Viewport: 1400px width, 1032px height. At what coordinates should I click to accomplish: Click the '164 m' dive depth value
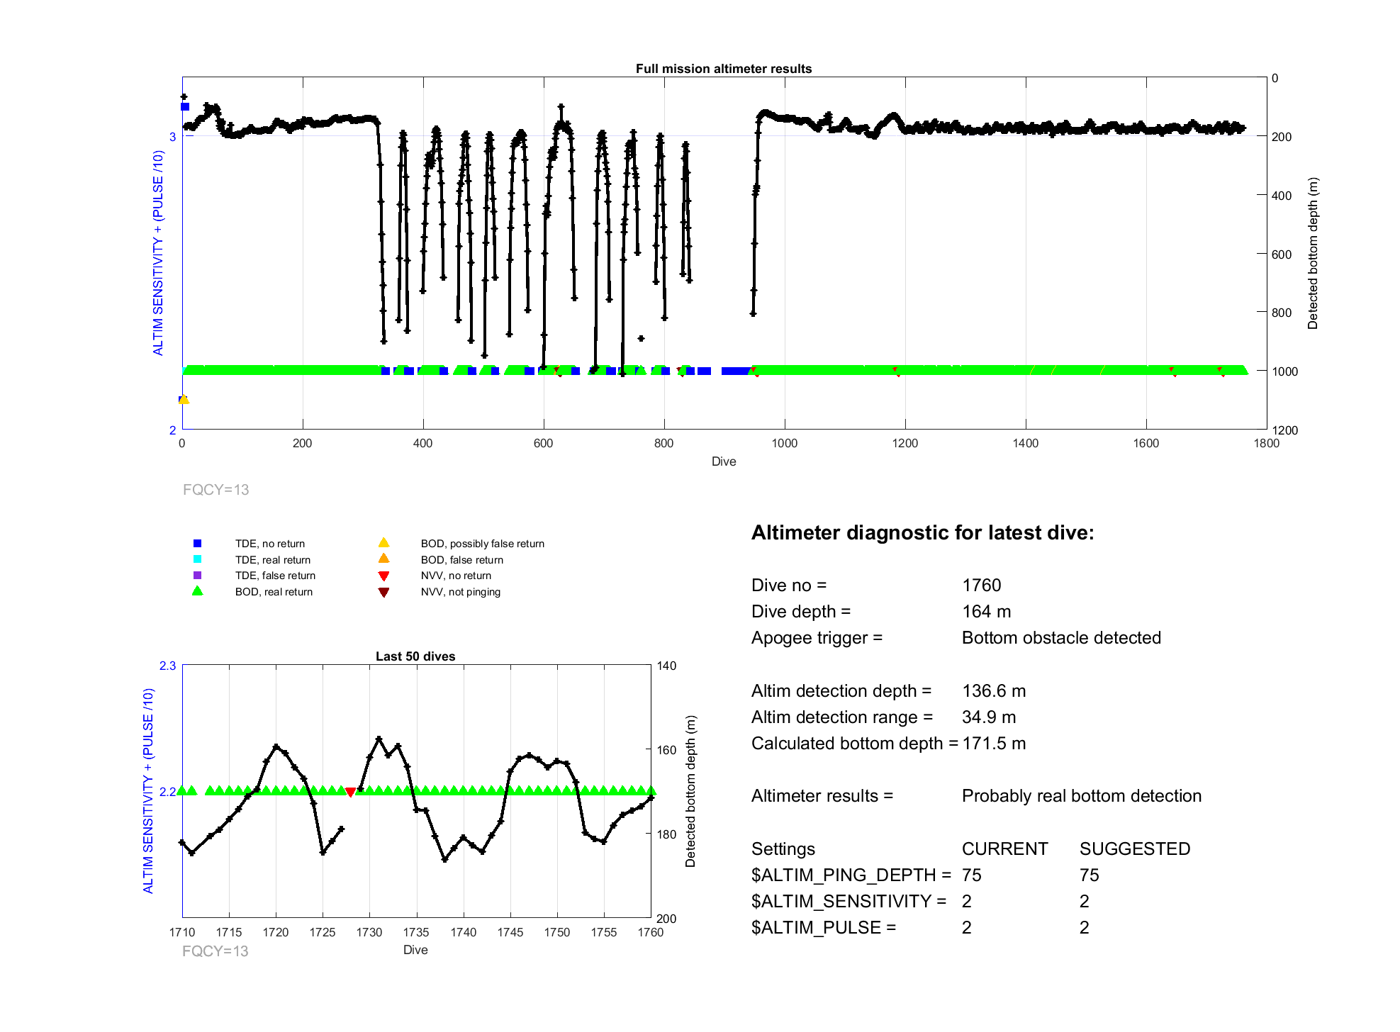(986, 611)
